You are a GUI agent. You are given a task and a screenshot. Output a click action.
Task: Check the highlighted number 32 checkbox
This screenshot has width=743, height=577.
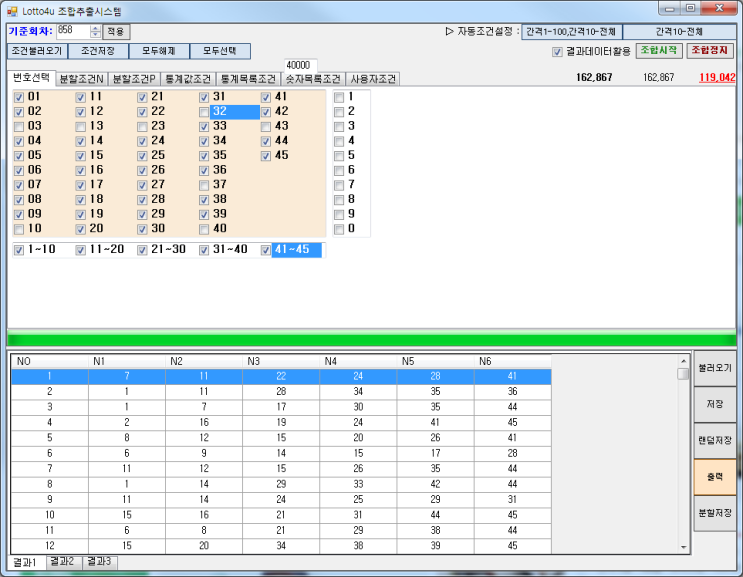[x=204, y=112]
